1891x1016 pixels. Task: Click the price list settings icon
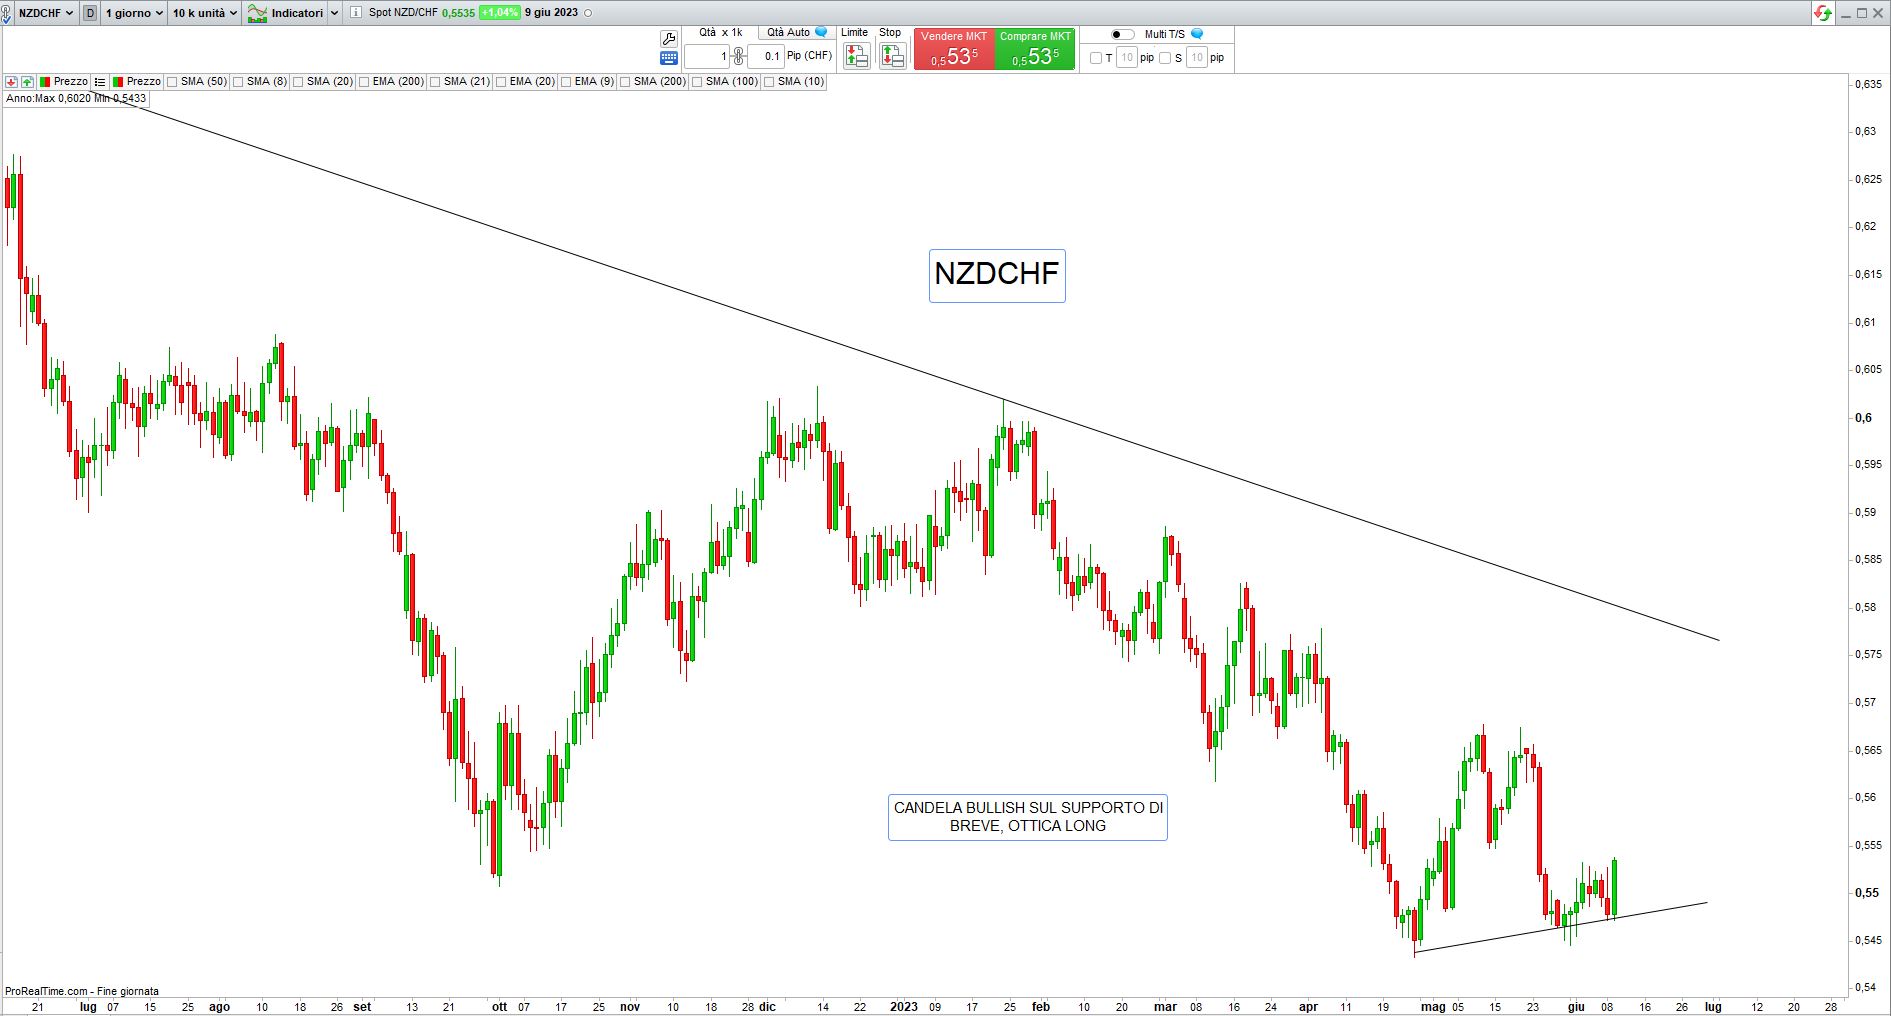coord(100,82)
